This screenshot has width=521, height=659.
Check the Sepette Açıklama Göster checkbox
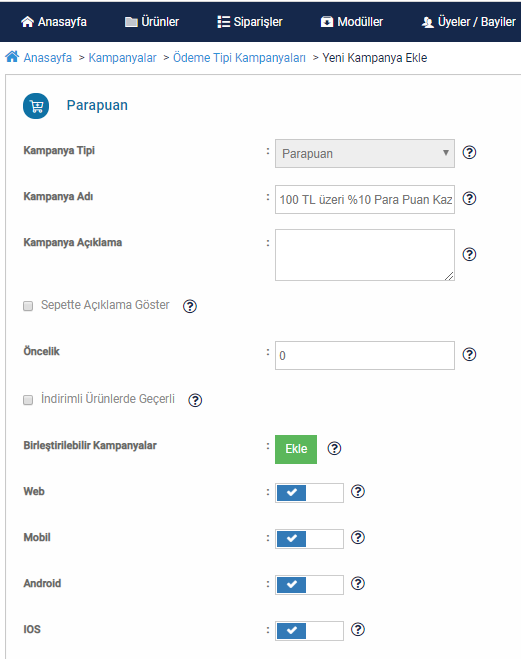tap(28, 306)
